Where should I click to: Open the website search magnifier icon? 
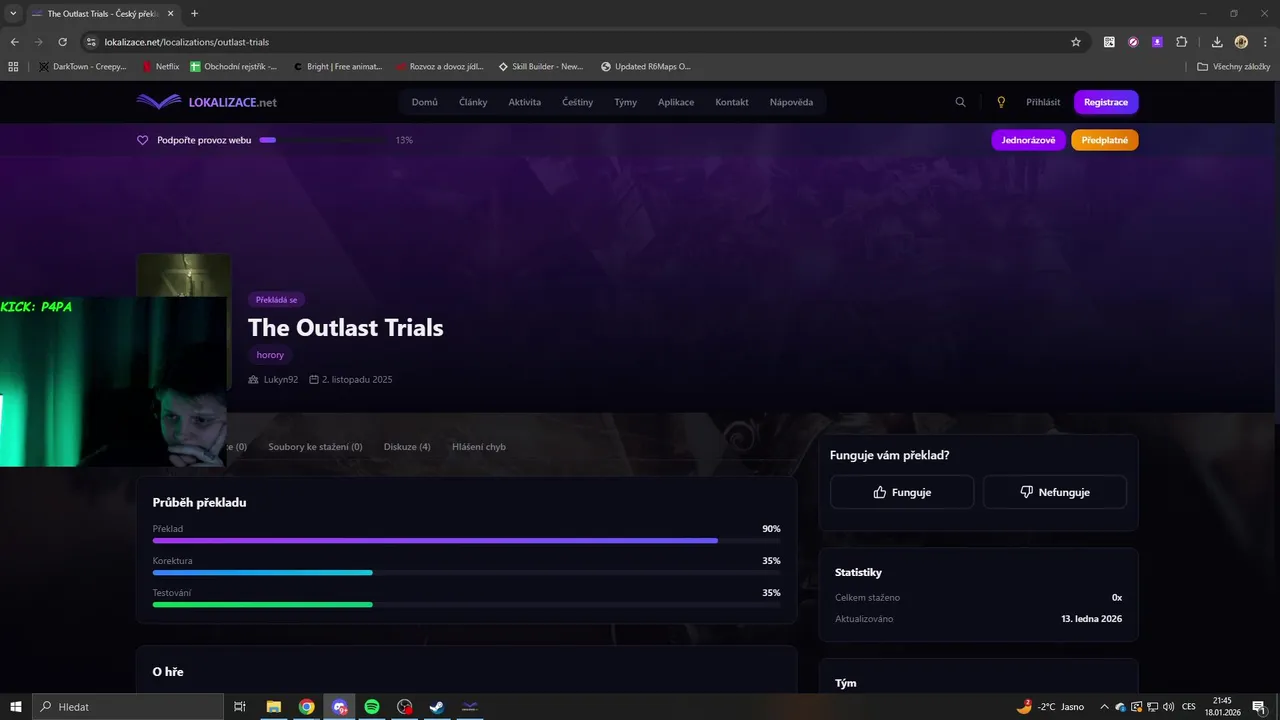[x=960, y=102]
